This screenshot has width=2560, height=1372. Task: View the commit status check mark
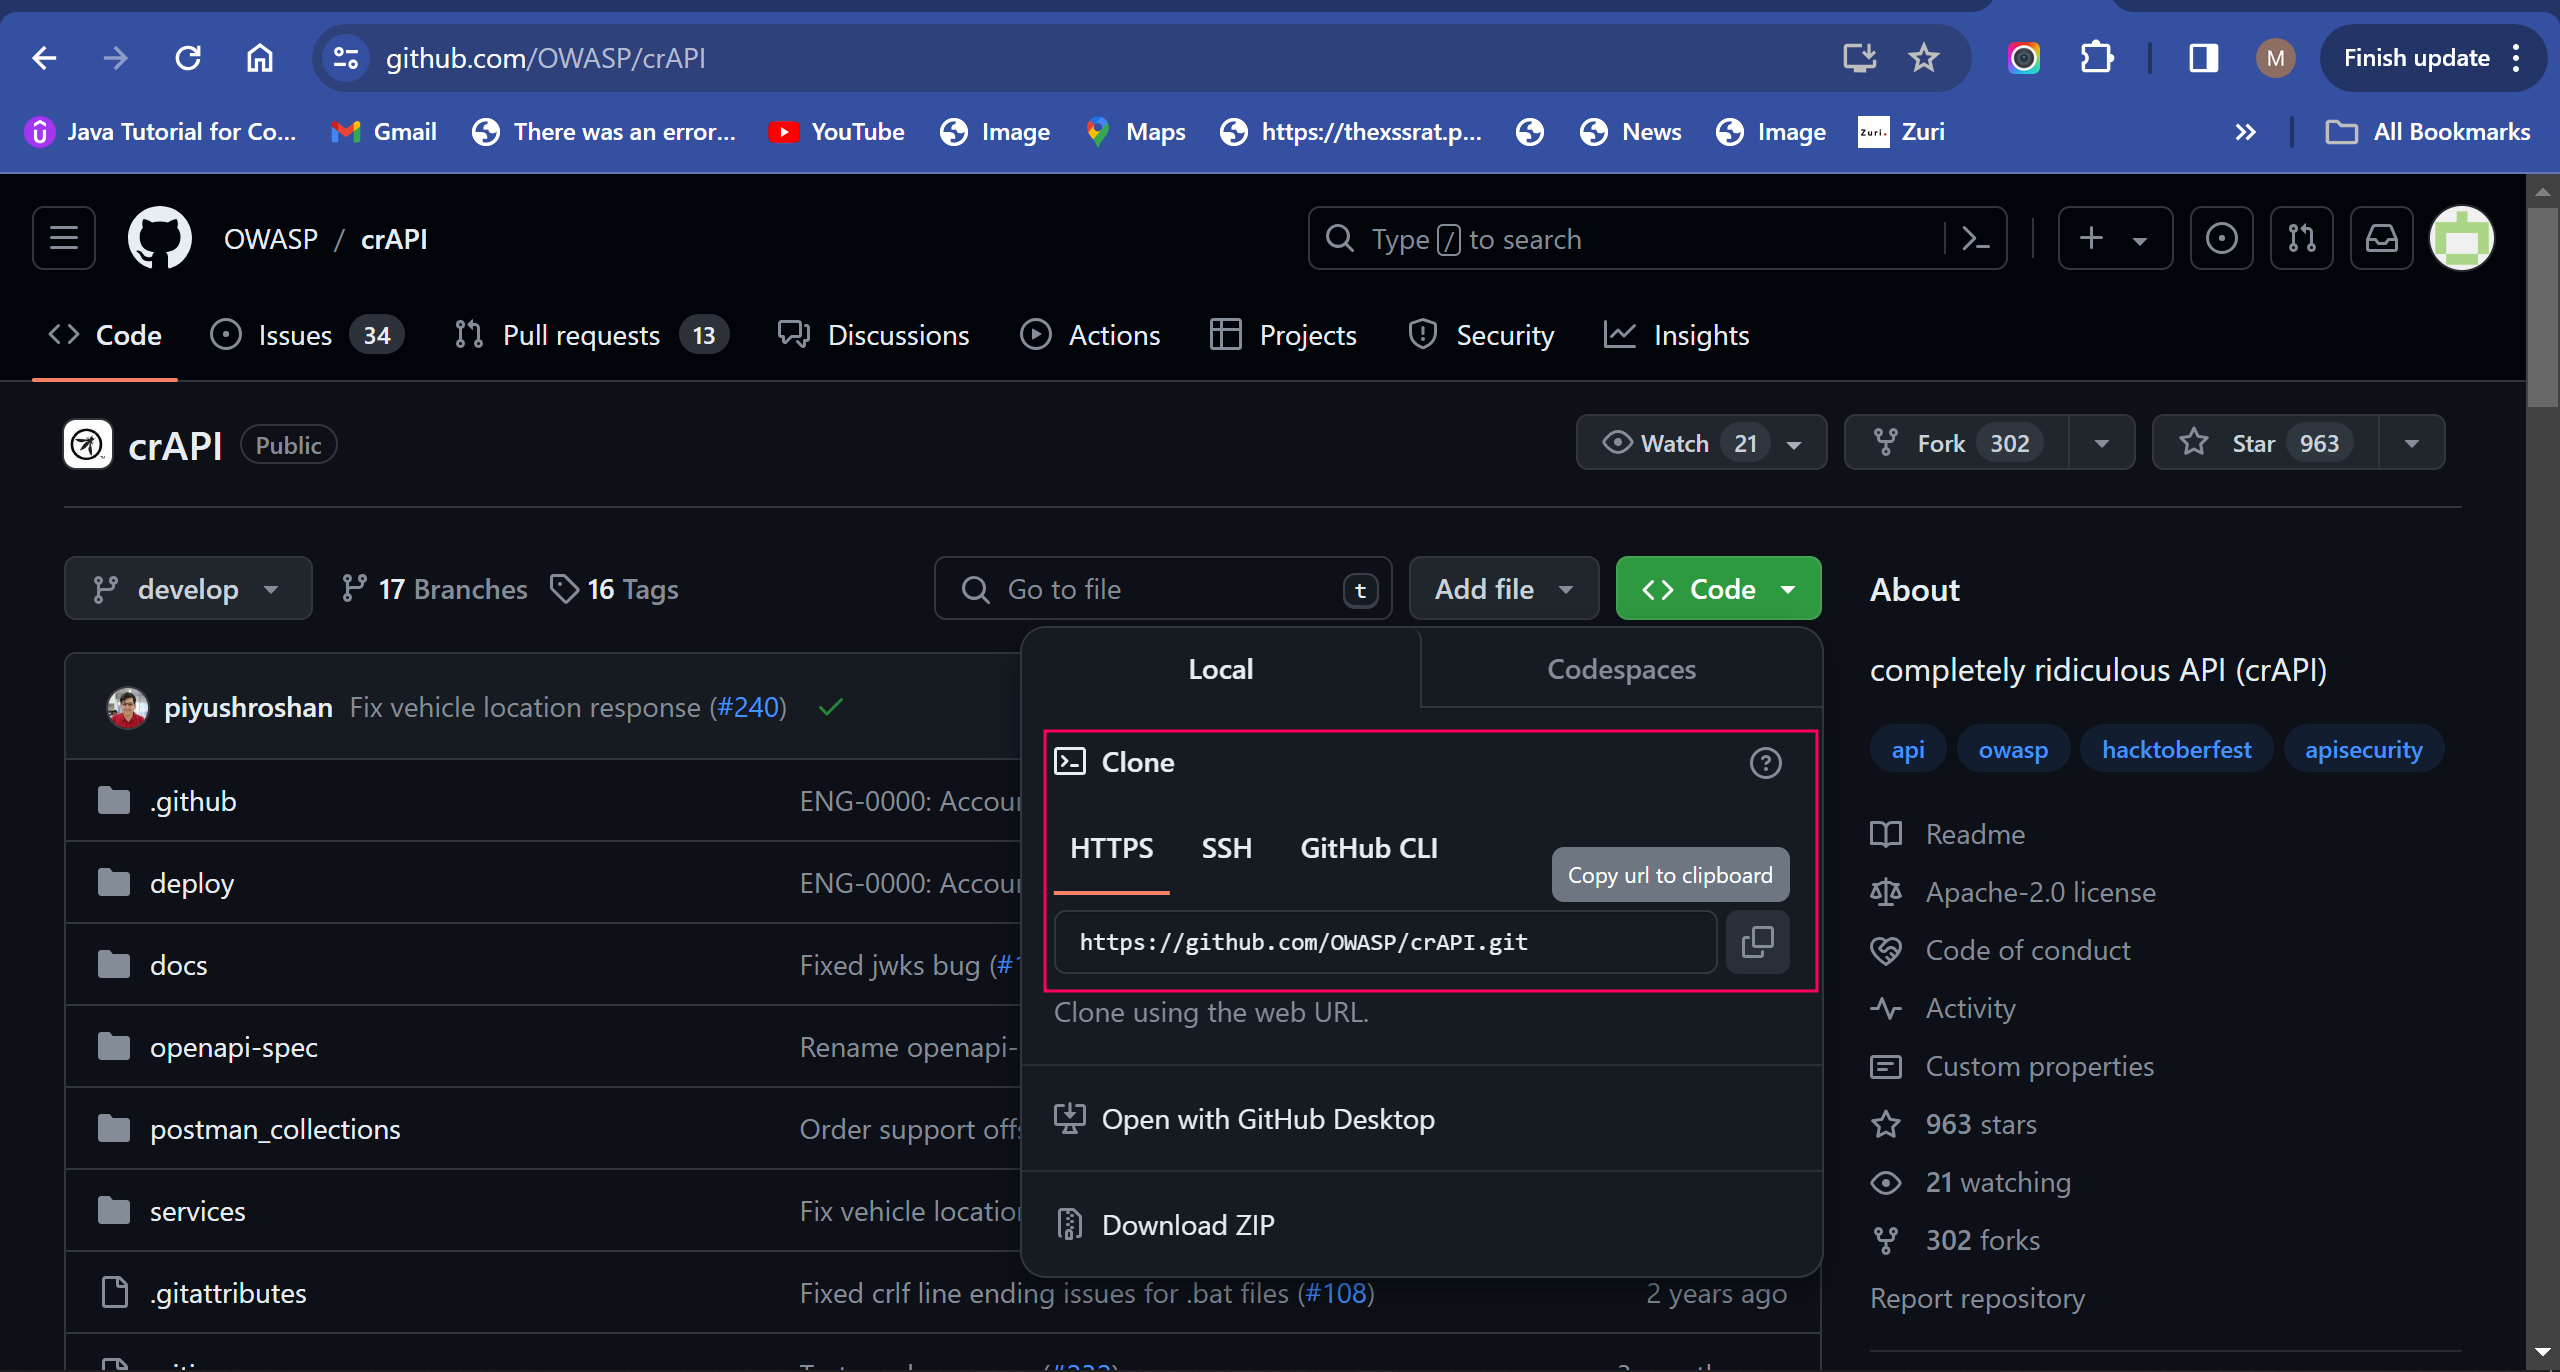[x=830, y=707]
